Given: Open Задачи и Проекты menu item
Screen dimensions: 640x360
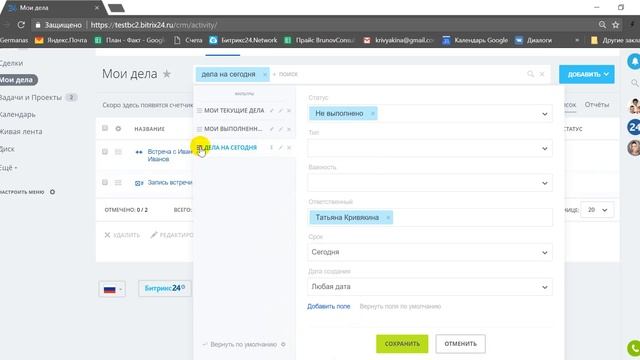Looking at the screenshot, I should tap(30, 98).
